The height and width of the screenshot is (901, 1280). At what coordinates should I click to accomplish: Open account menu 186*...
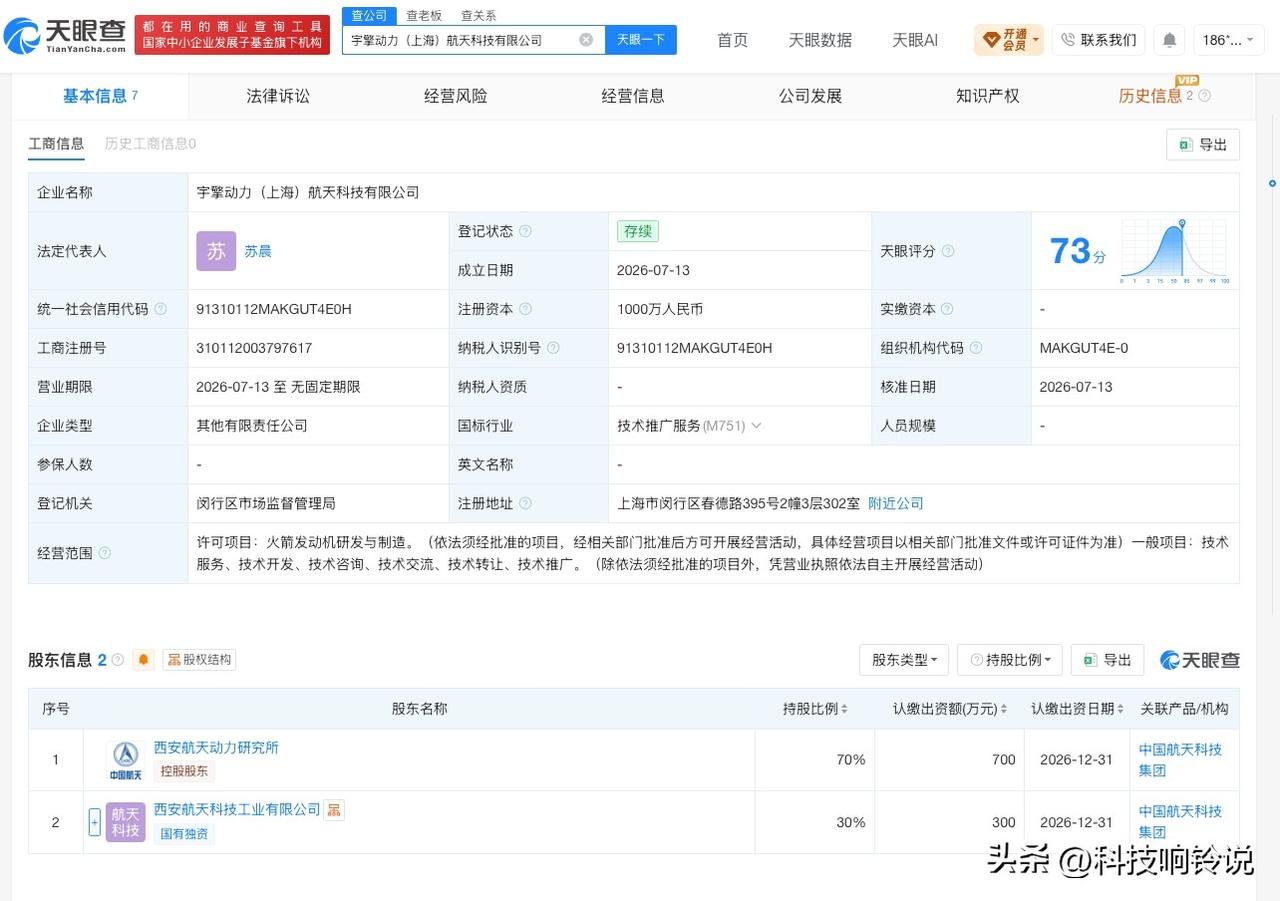pos(1229,40)
